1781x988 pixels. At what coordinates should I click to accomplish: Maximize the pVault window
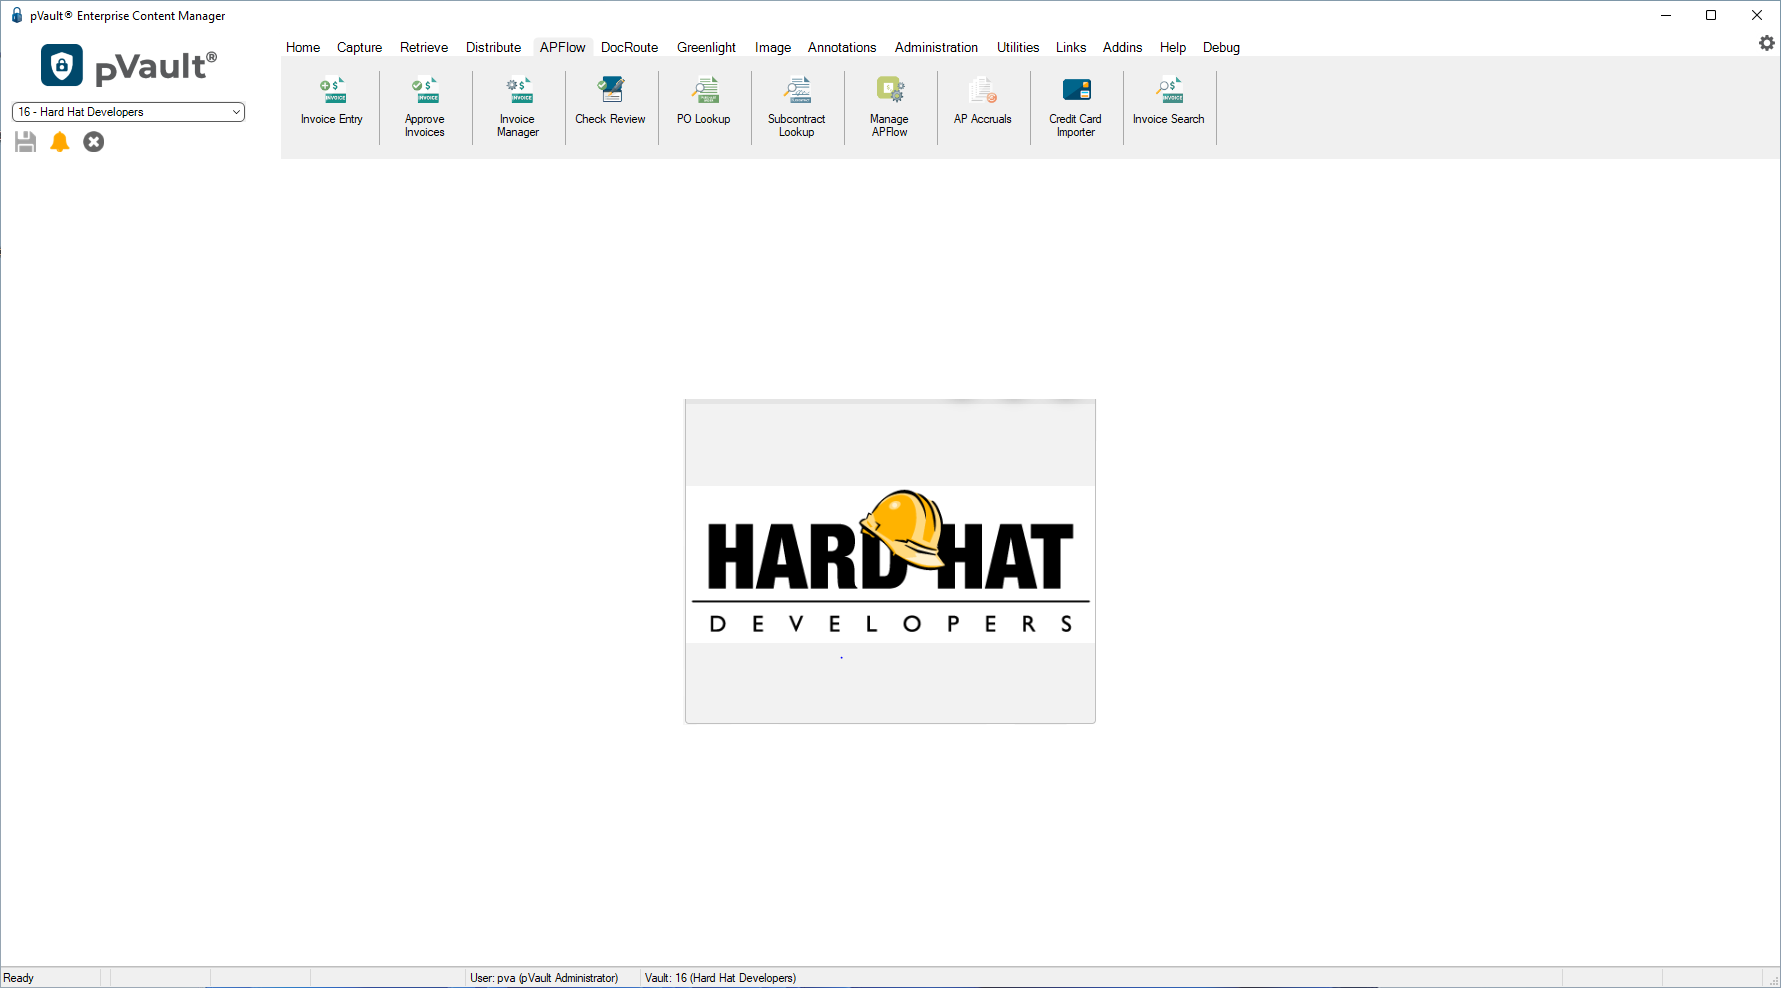[1711, 15]
